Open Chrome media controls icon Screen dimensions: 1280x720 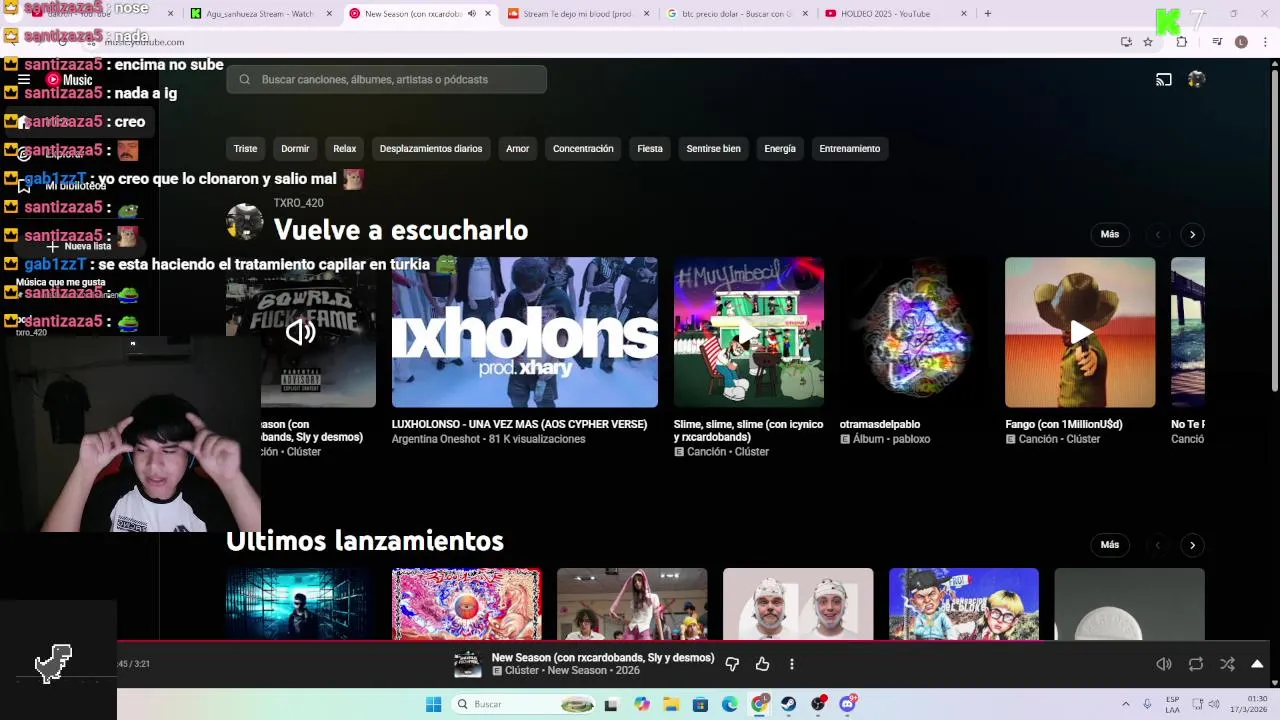1217,42
